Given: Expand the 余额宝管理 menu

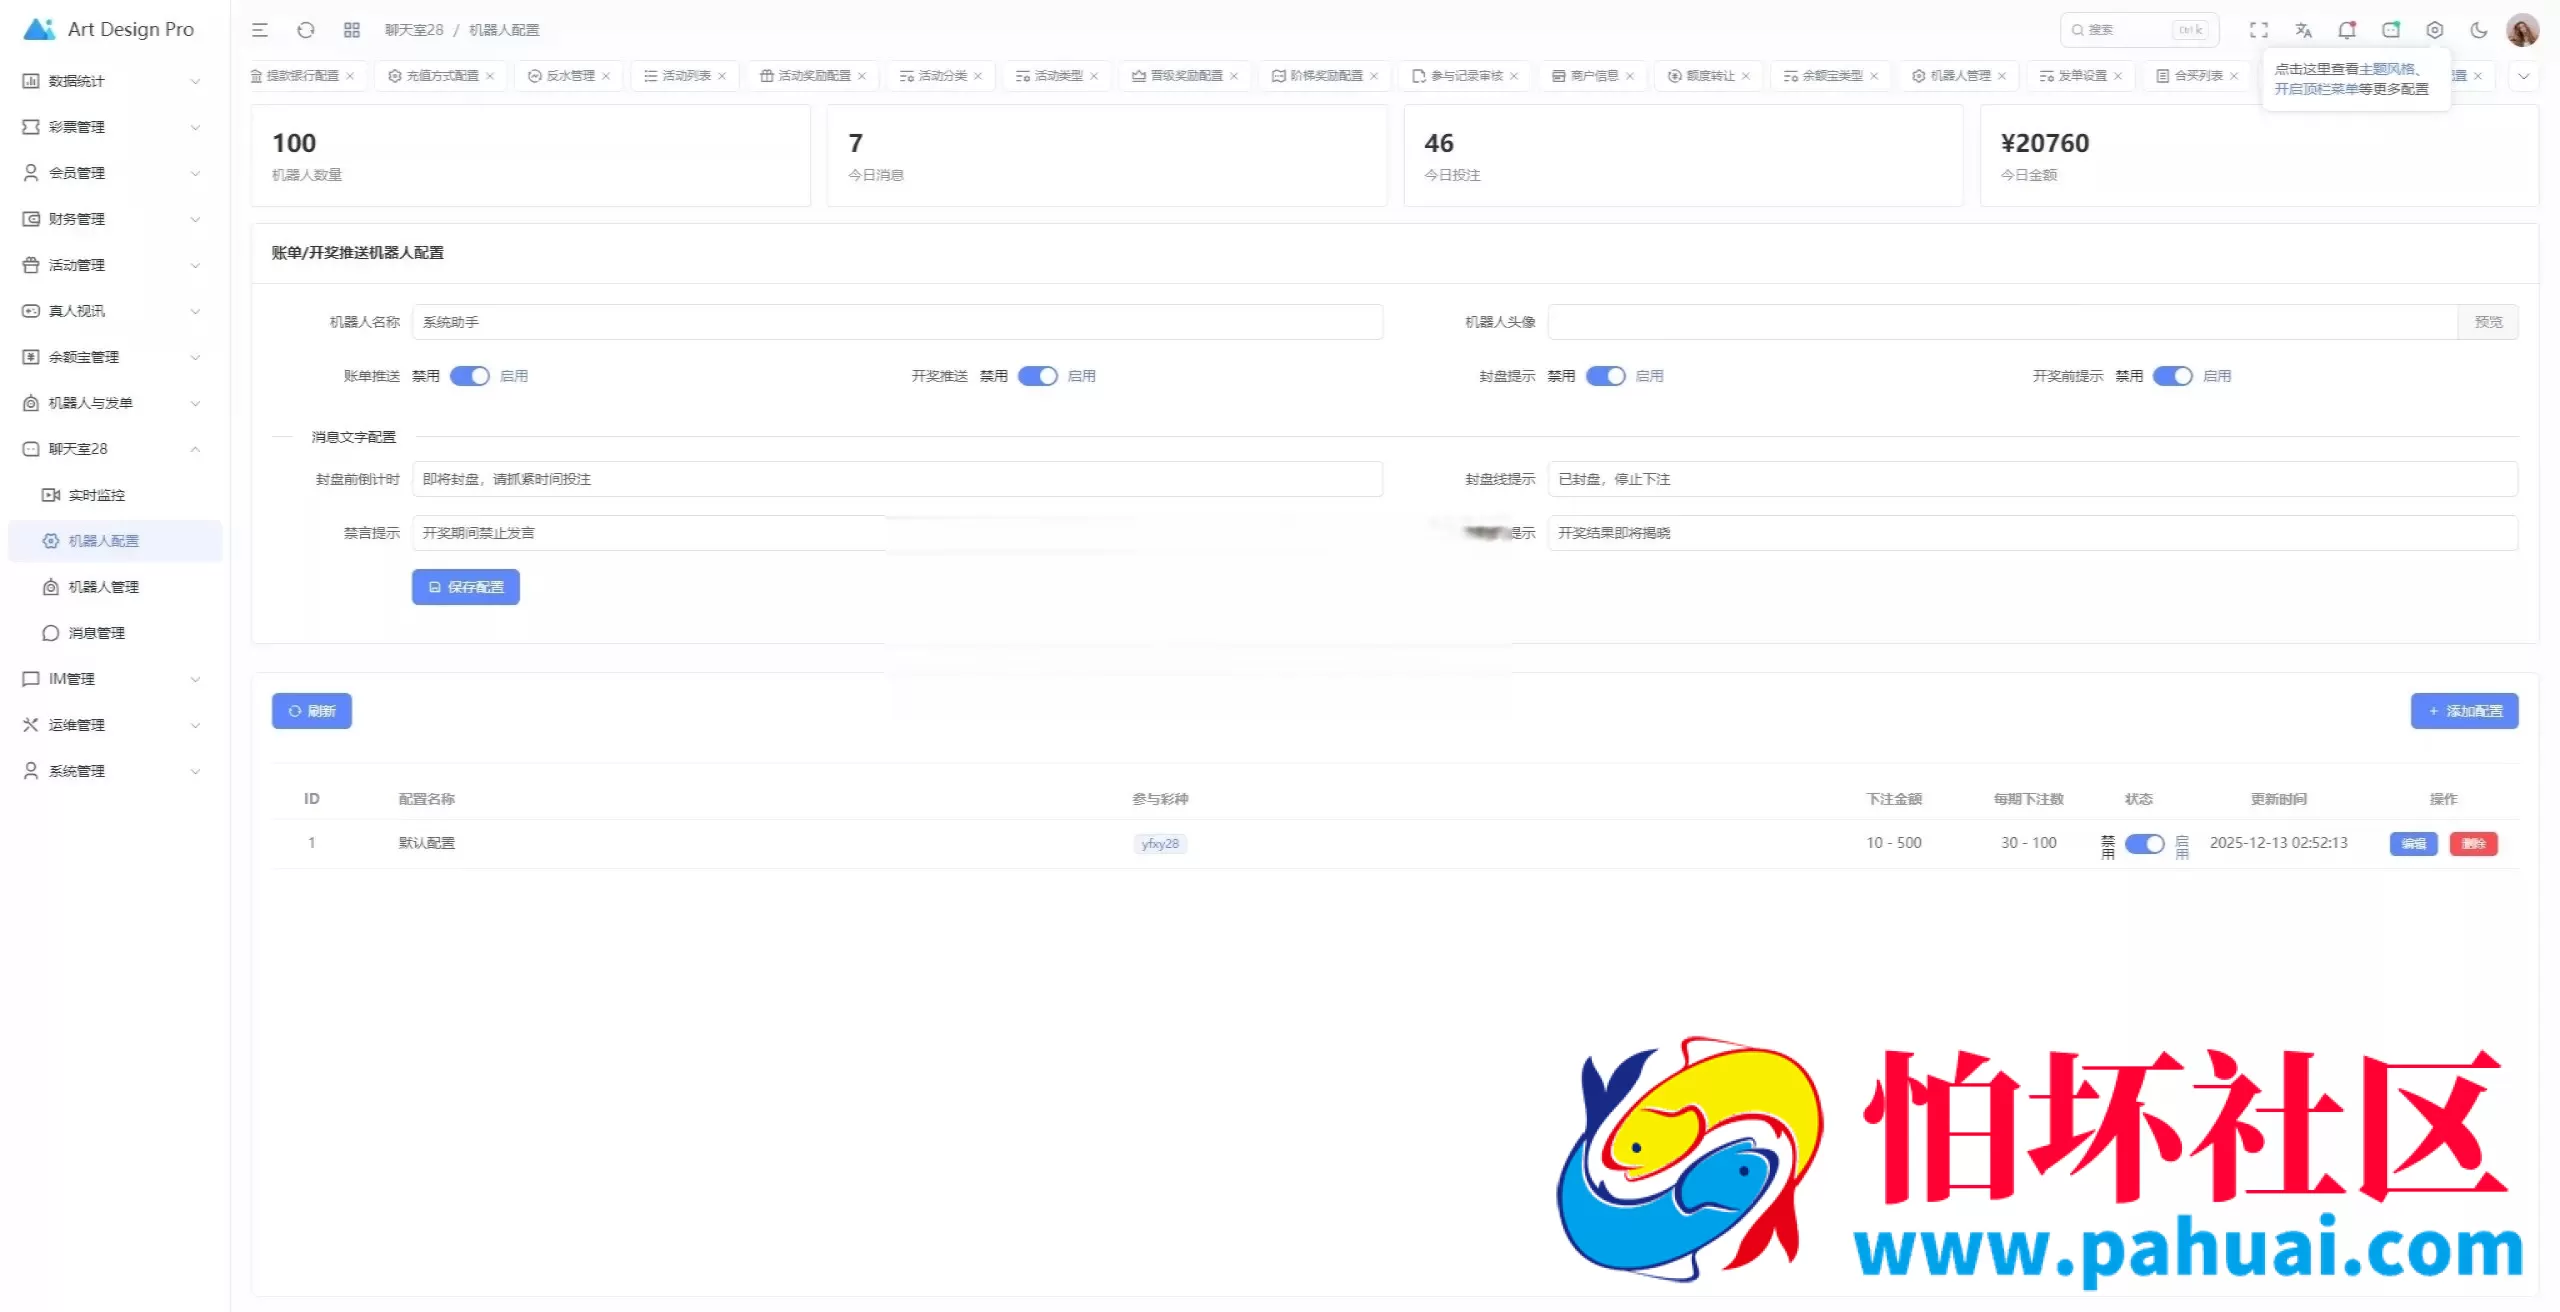Looking at the screenshot, I should coord(115,357).
